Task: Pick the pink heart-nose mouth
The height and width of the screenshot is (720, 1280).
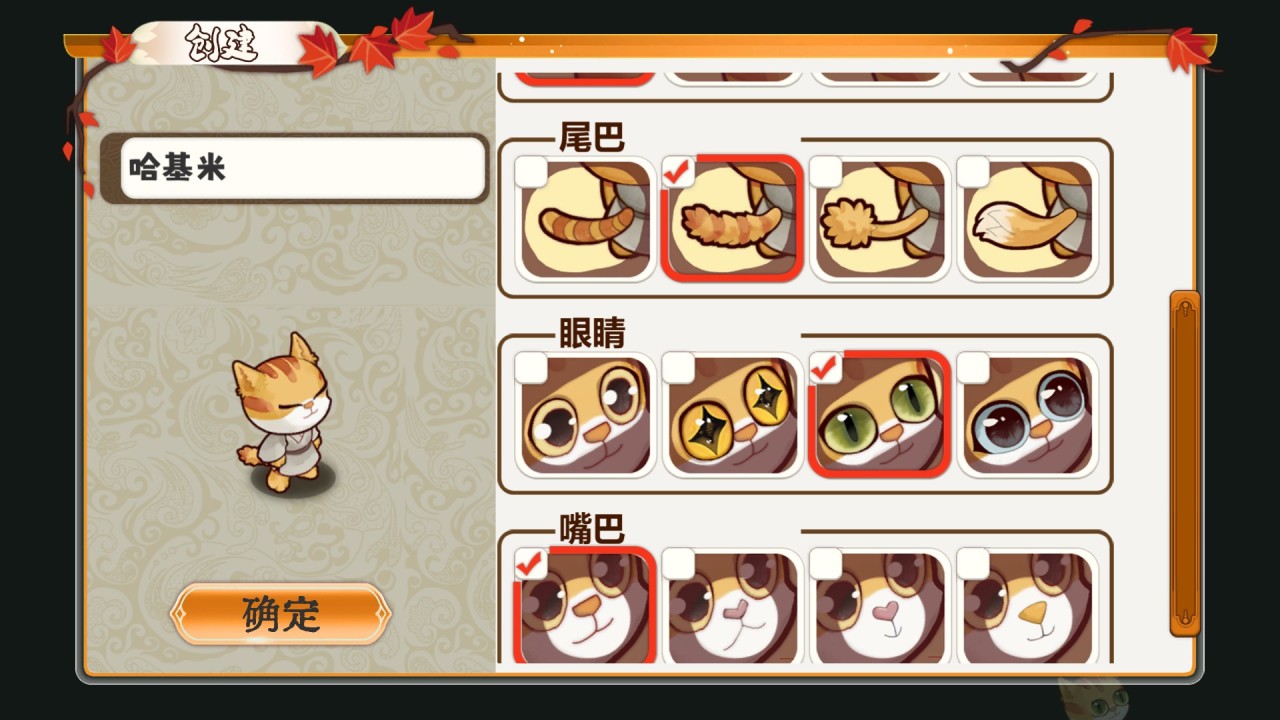Action: coord(880,605)
